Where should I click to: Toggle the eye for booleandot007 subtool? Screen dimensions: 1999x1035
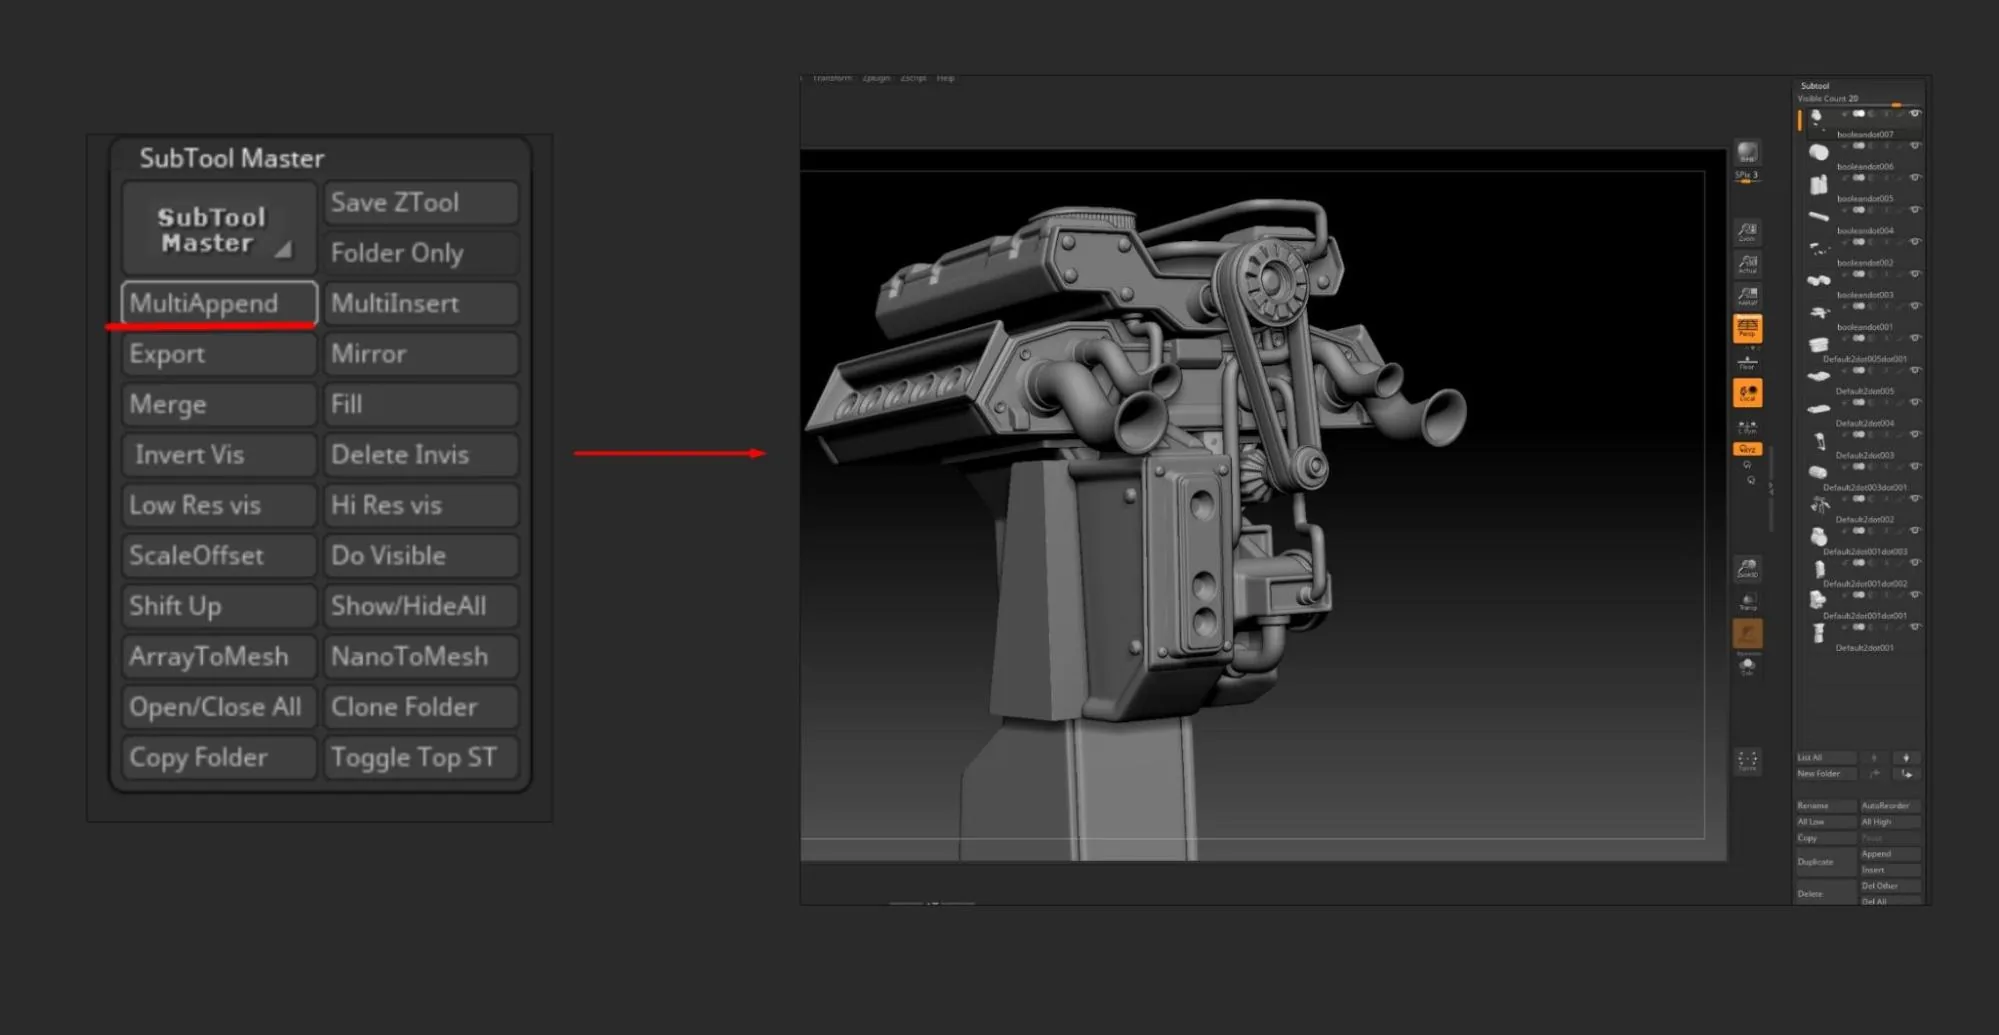(1915, 114)
